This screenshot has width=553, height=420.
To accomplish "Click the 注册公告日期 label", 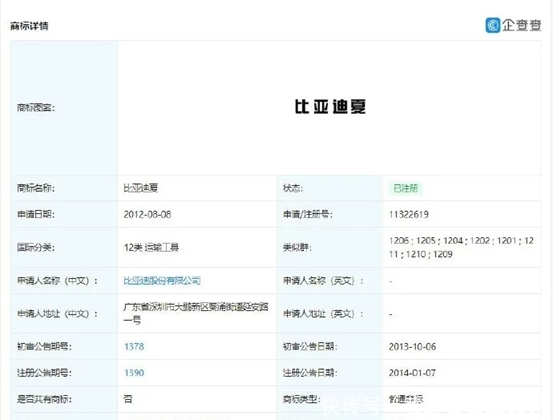I will [x=310, y=373].
